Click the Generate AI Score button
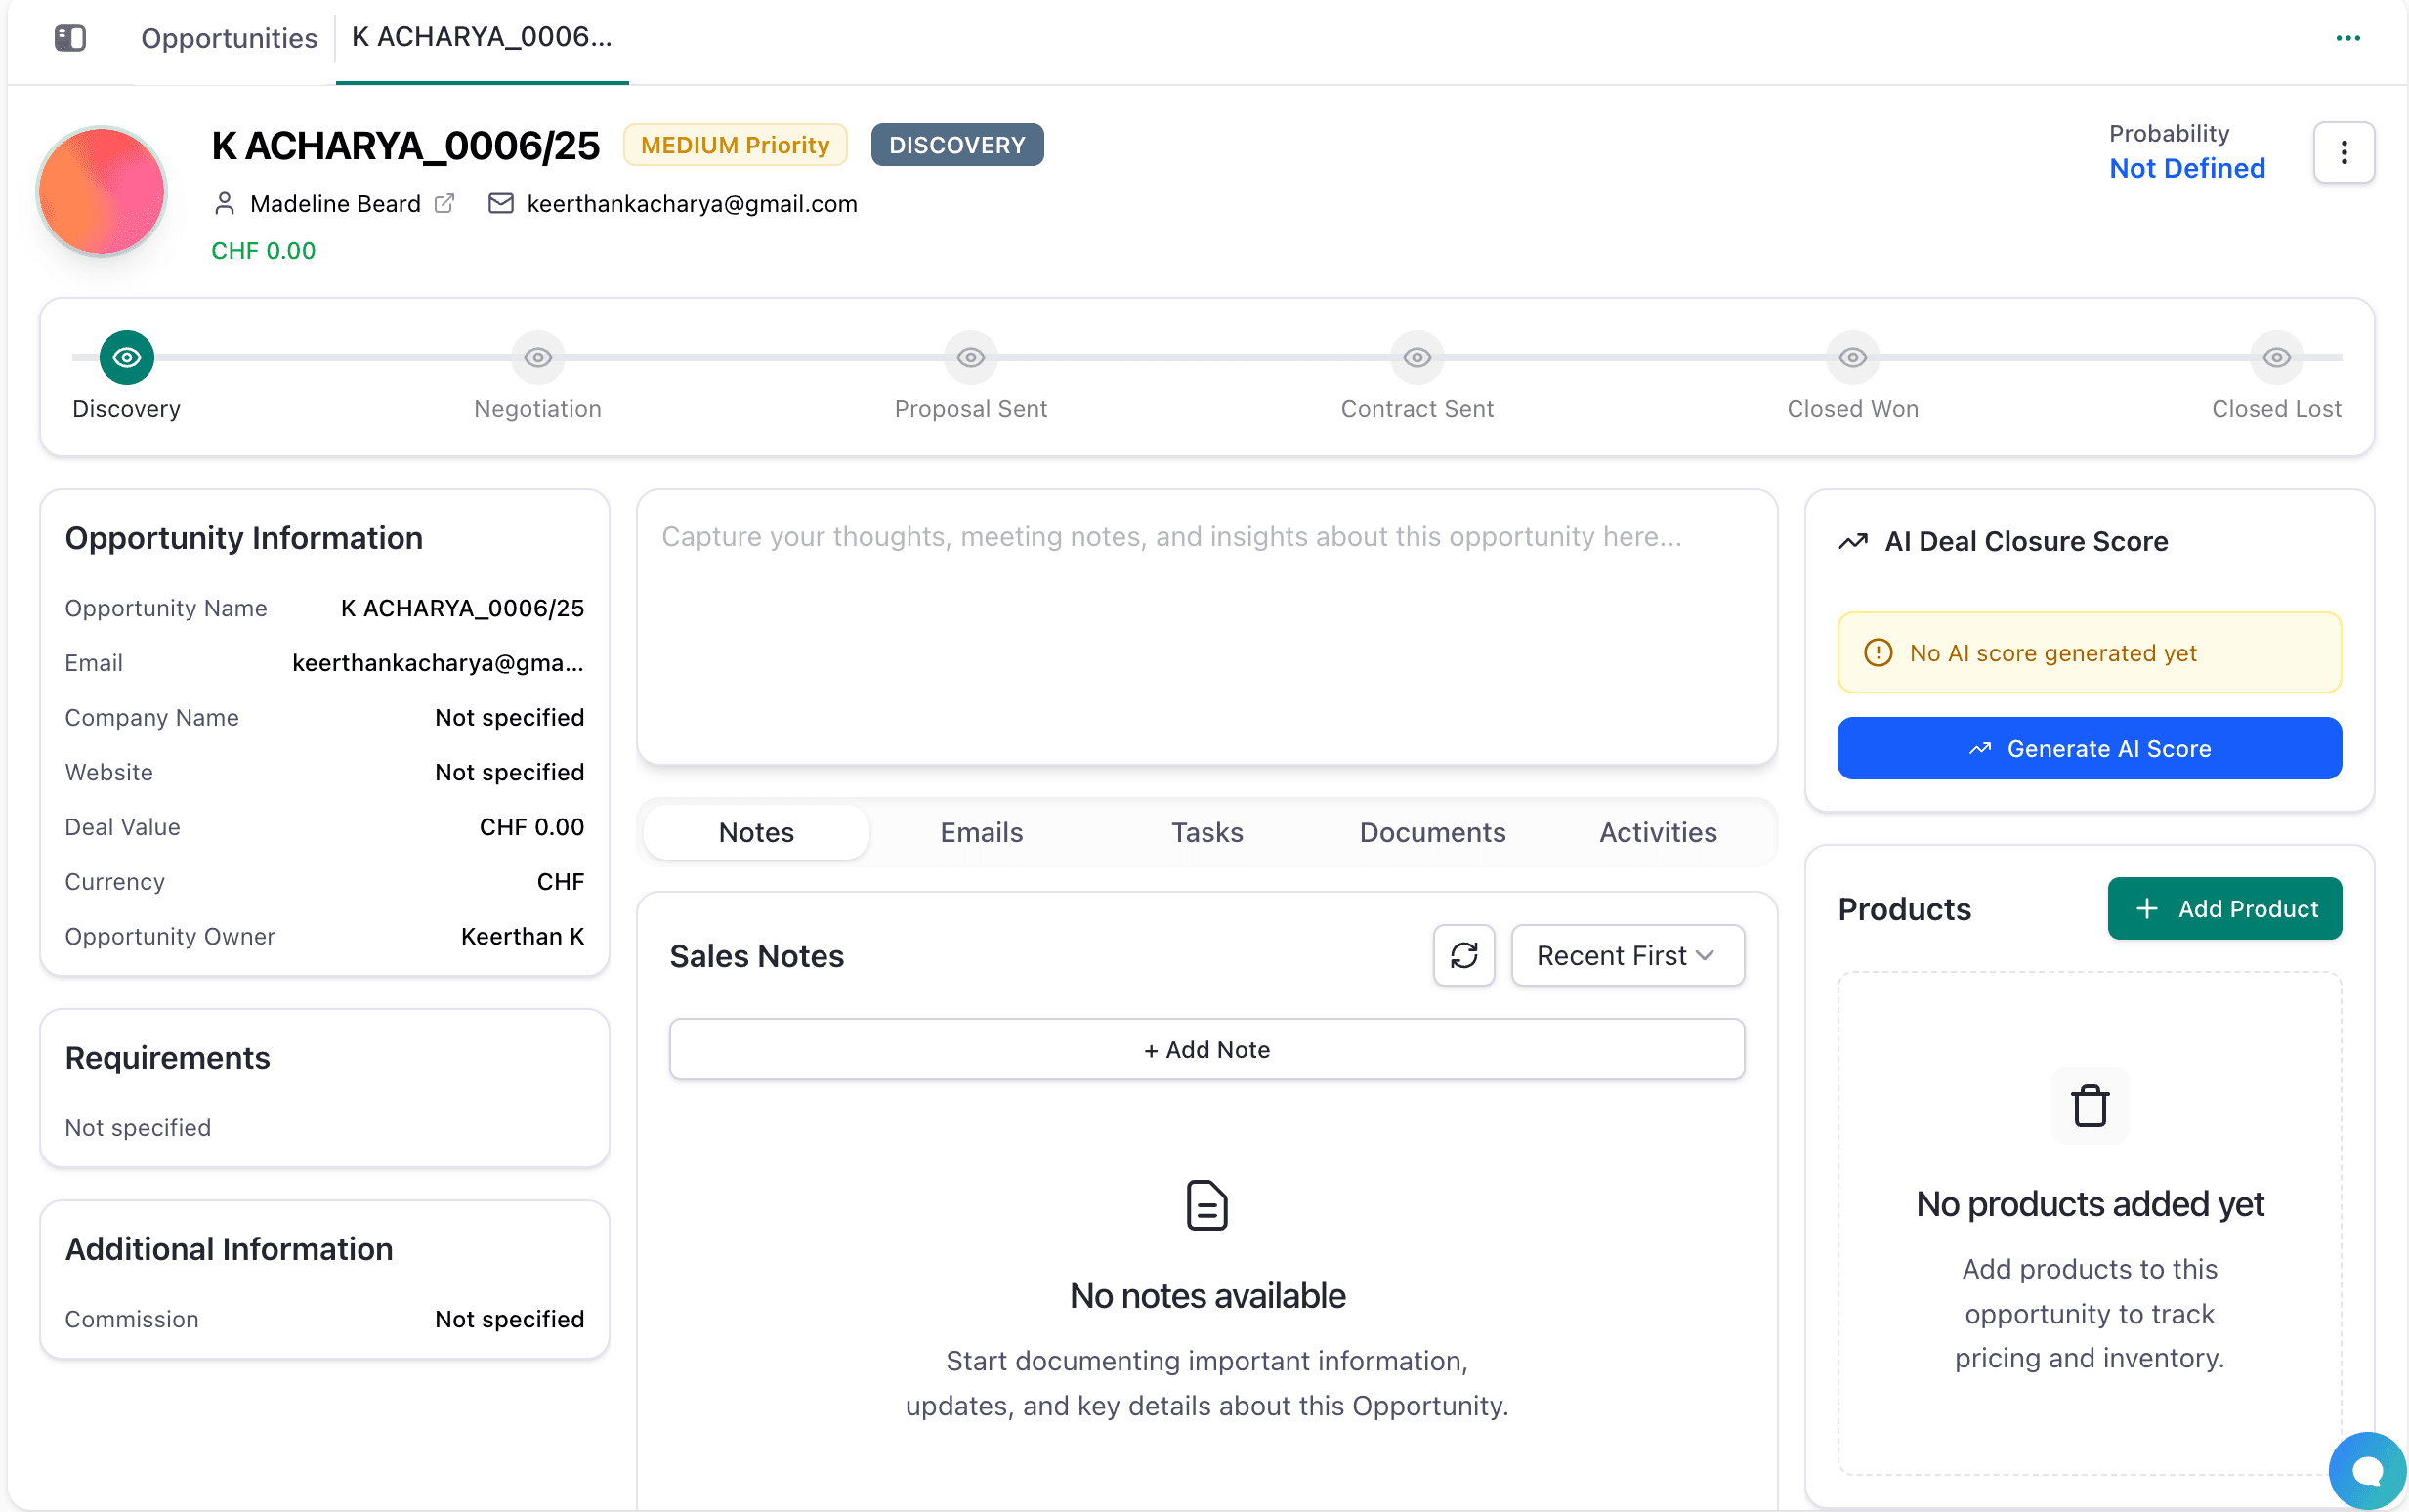The width and height of the screenshot is (2409, 1512). (x=2088, y=748)
